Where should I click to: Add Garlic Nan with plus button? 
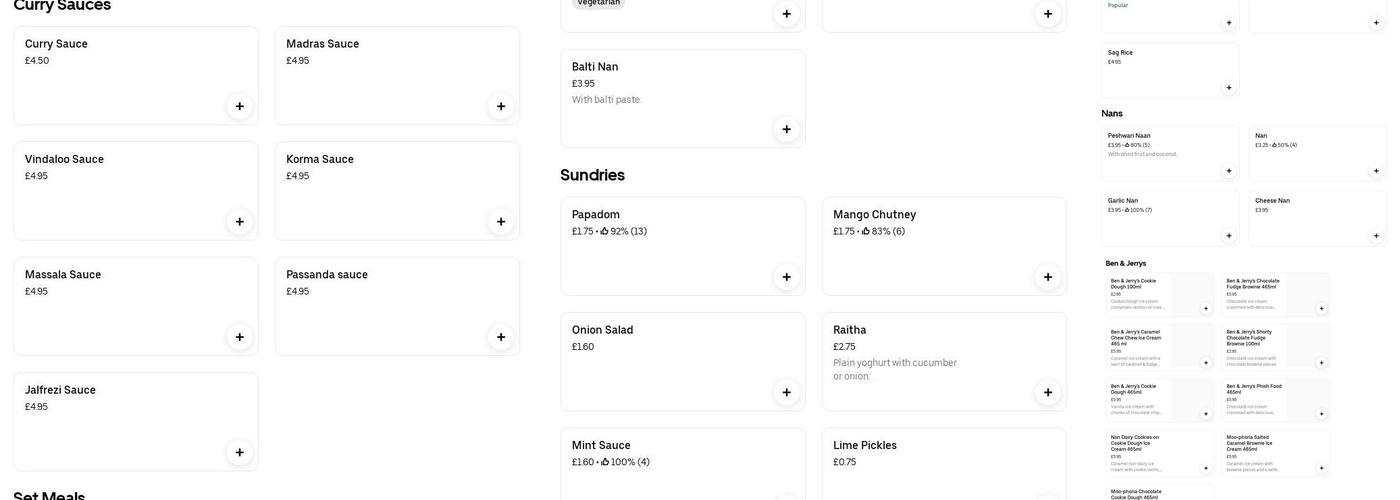click(x=1229, y=236)
